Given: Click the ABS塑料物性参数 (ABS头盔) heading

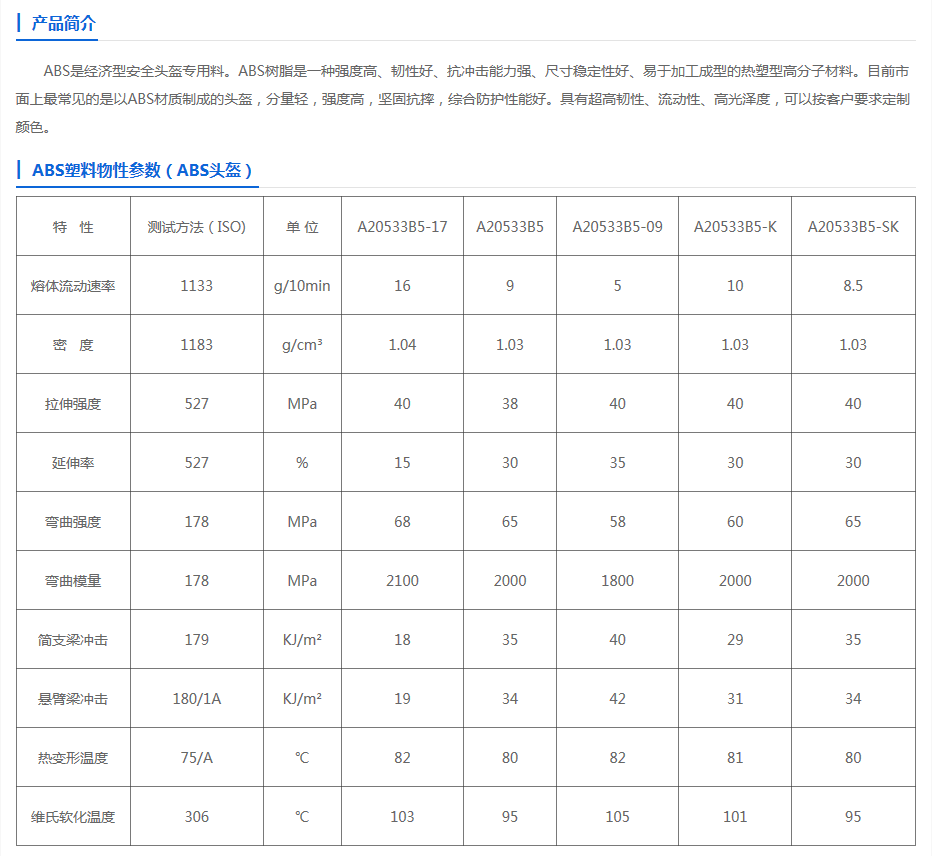Looking at the screenshot, I should pos(142,171).
